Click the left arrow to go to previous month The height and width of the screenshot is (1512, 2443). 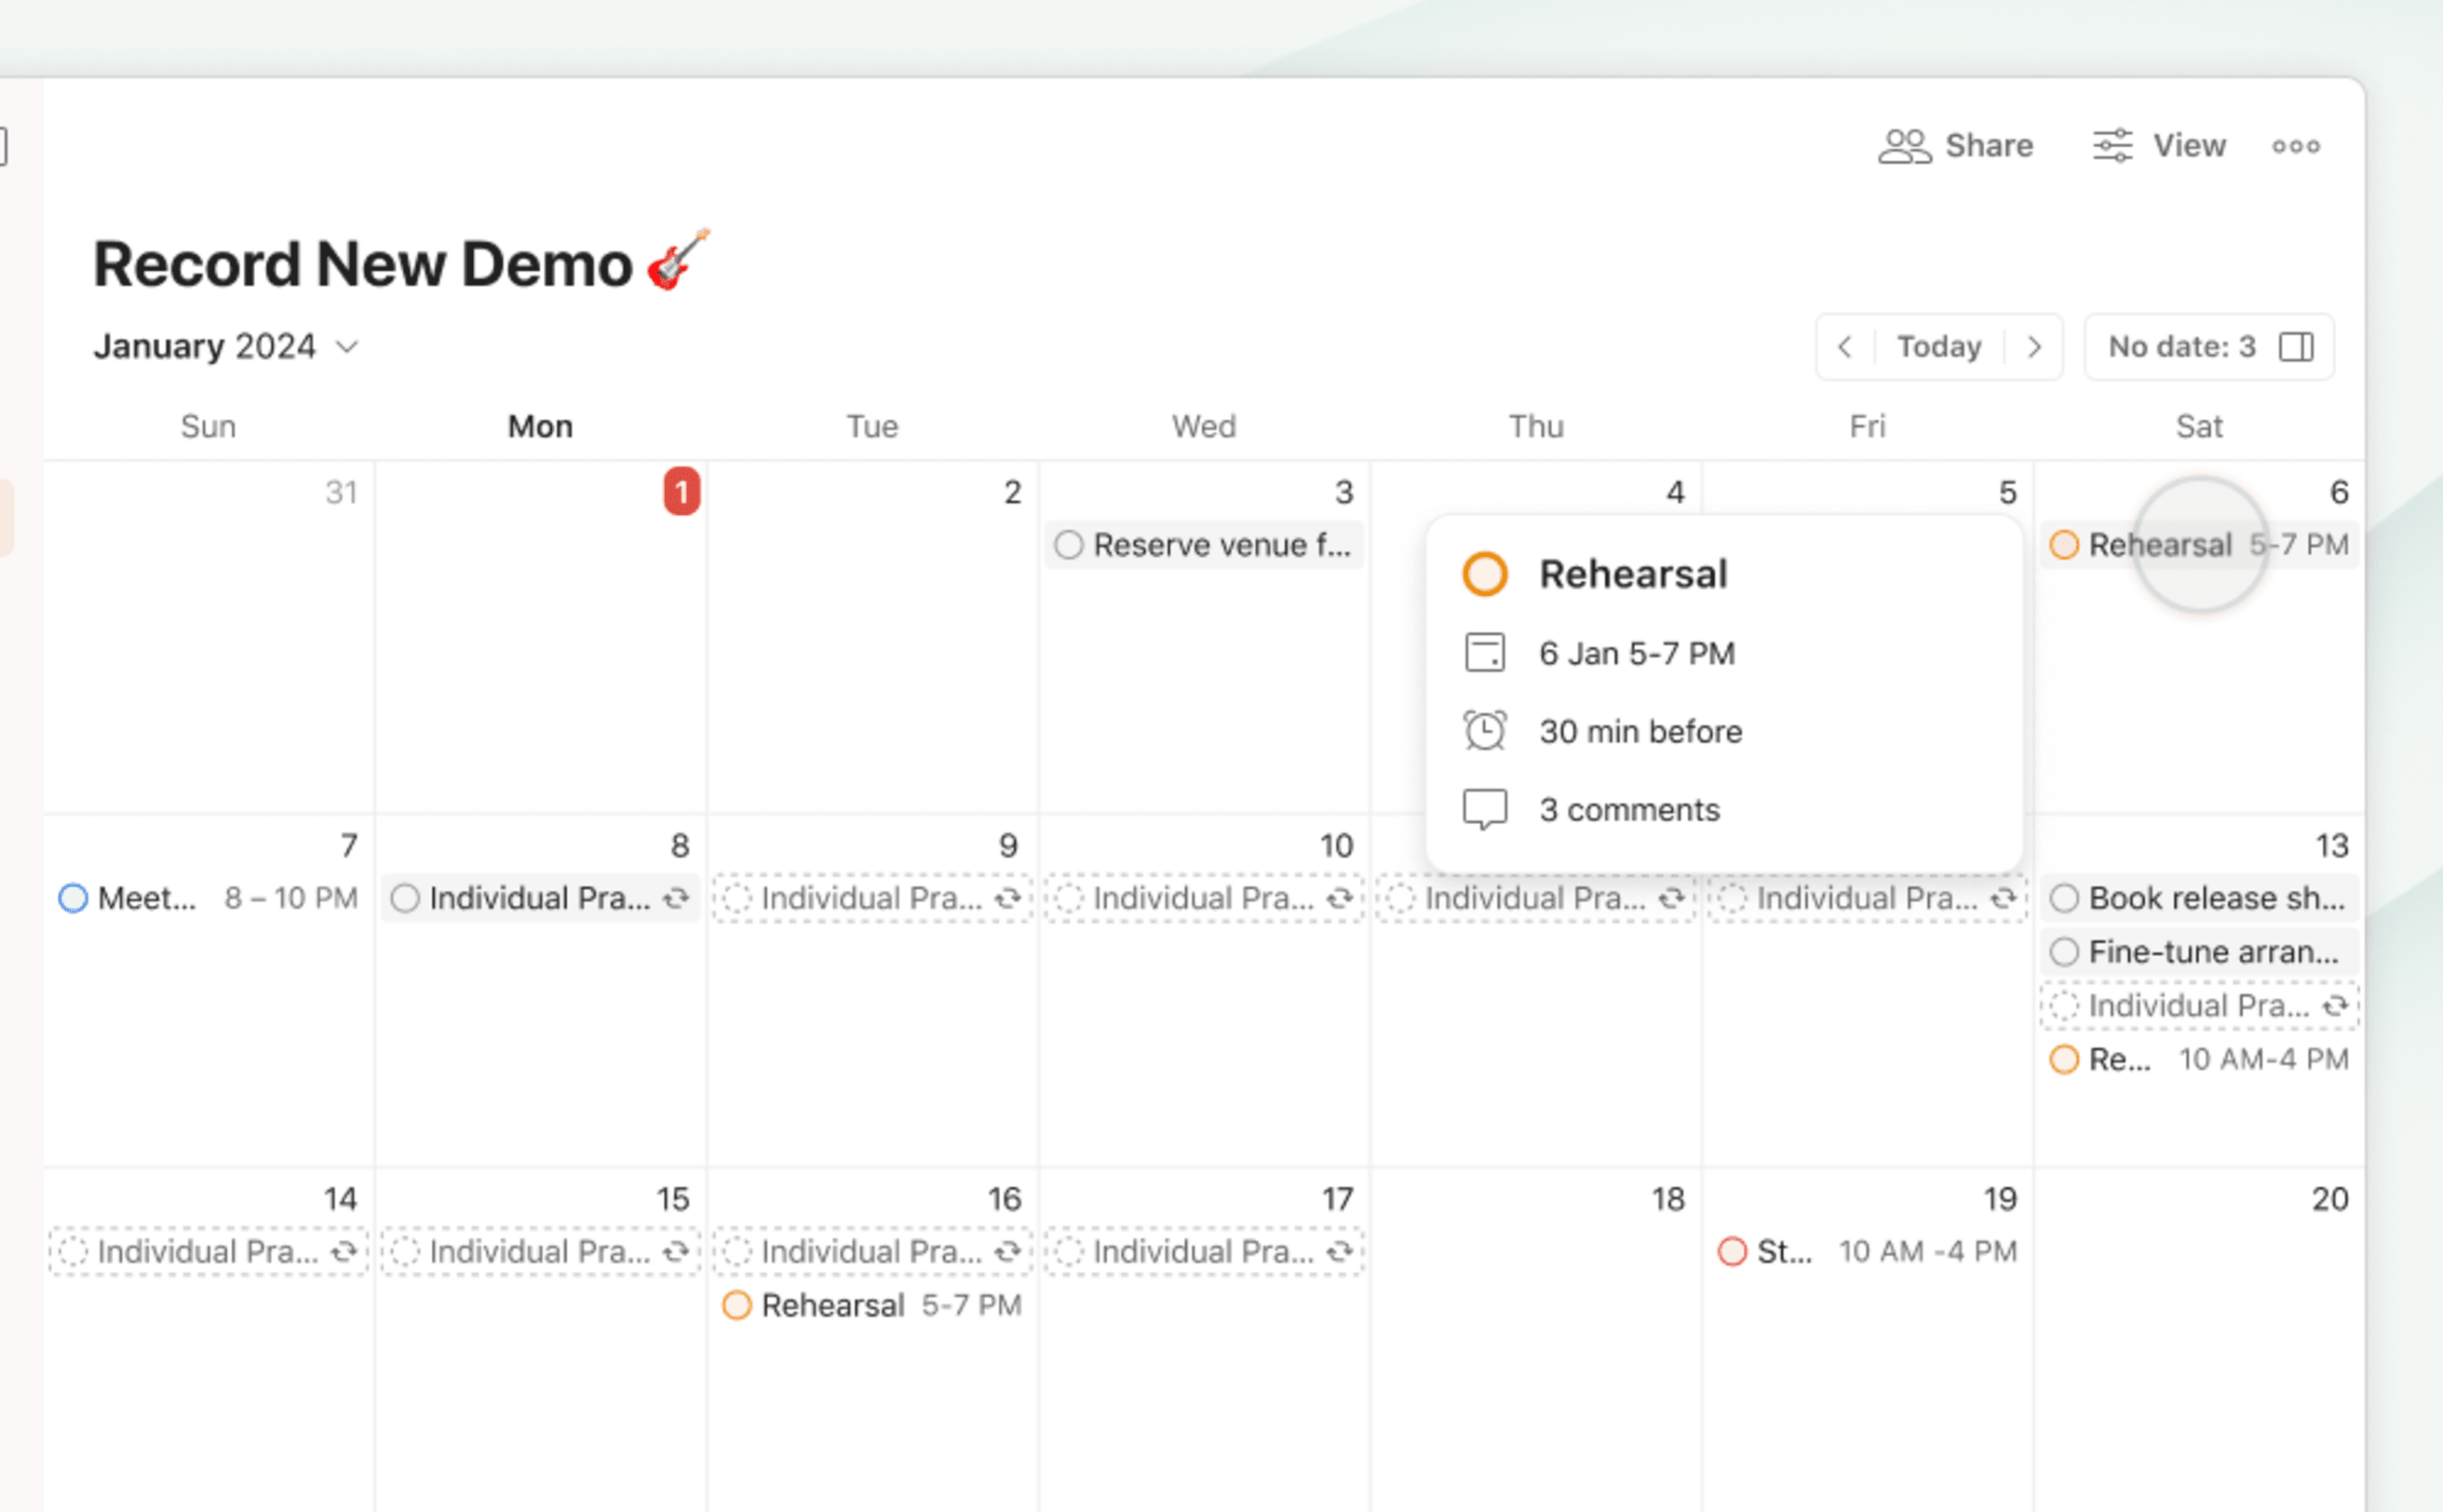coord(1844,345)
